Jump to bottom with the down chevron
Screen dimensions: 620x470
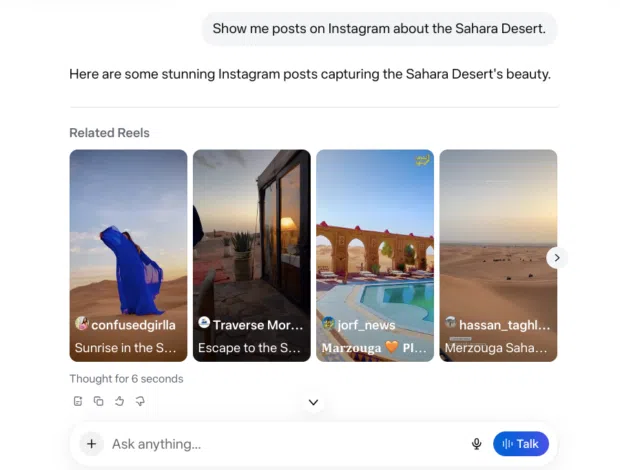pos(313,402)
